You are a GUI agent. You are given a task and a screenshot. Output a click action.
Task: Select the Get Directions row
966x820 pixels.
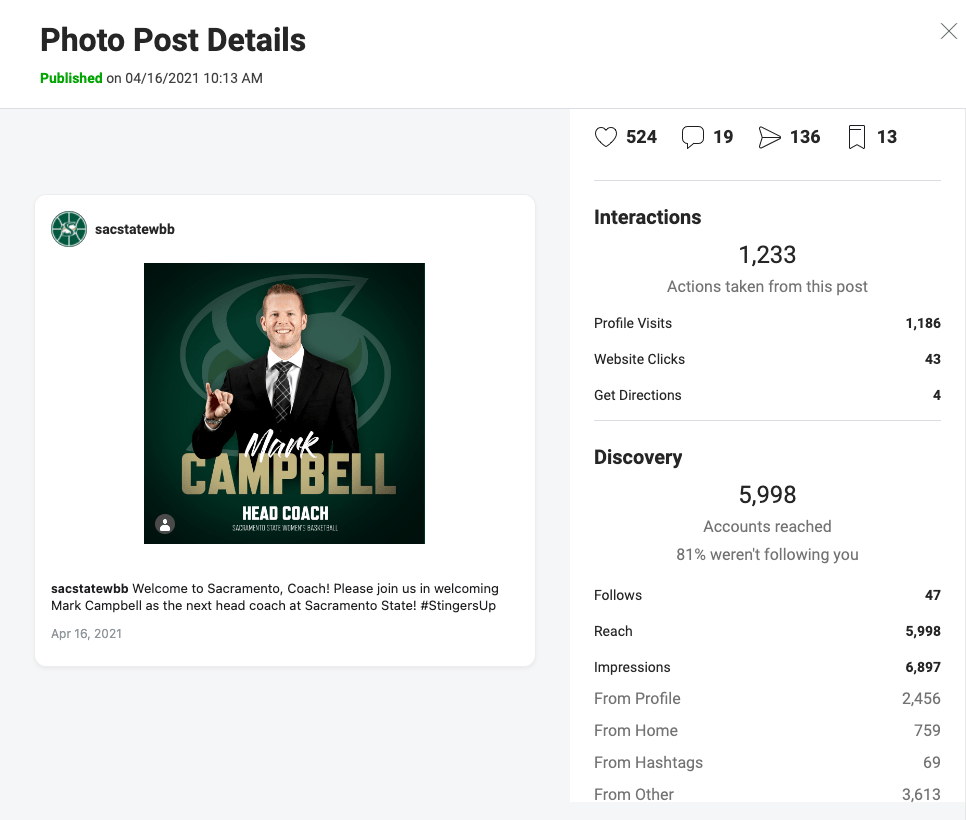[x=766, y=395]
